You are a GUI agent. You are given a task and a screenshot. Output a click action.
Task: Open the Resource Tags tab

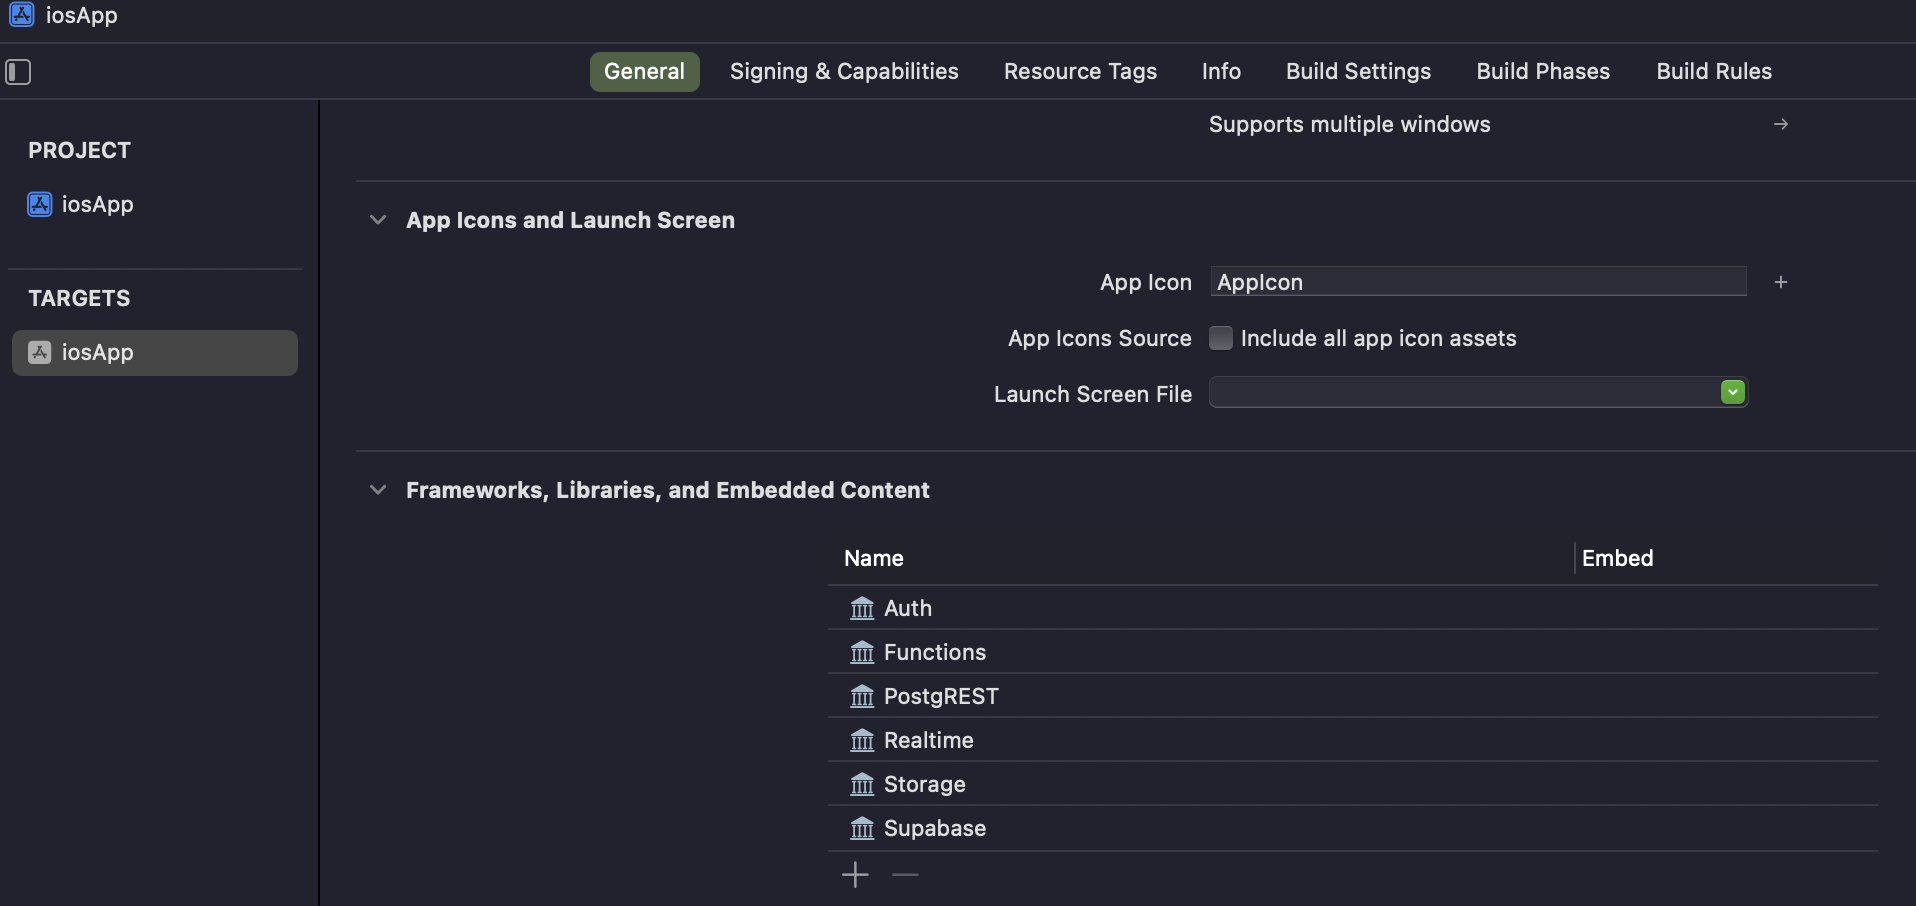(1080, 72)
